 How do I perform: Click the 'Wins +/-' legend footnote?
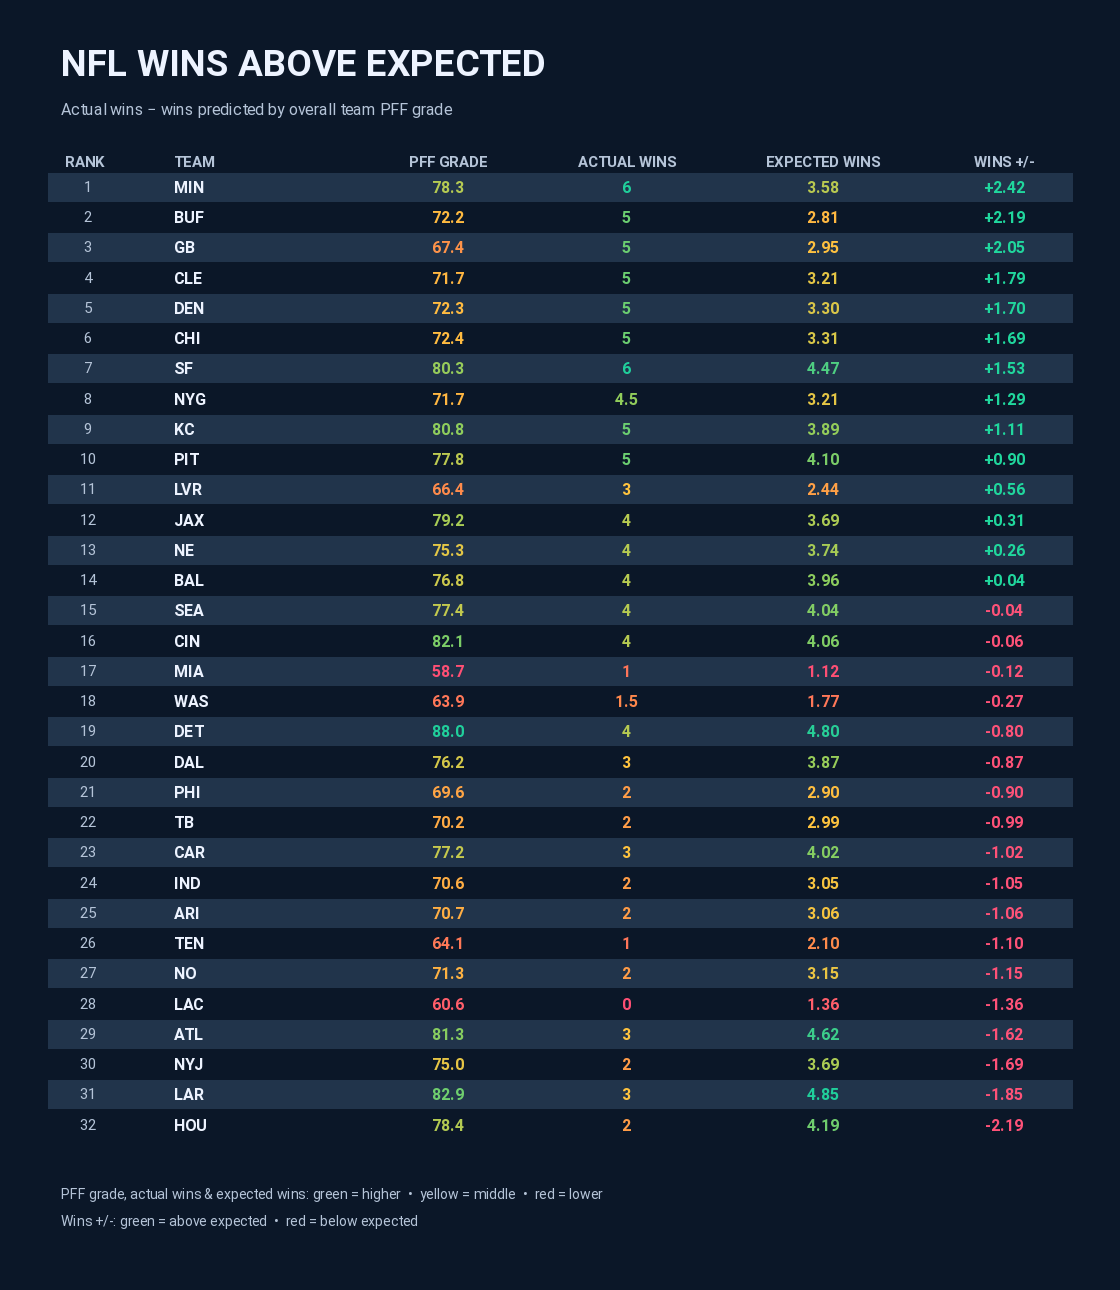click(239, 1221)
